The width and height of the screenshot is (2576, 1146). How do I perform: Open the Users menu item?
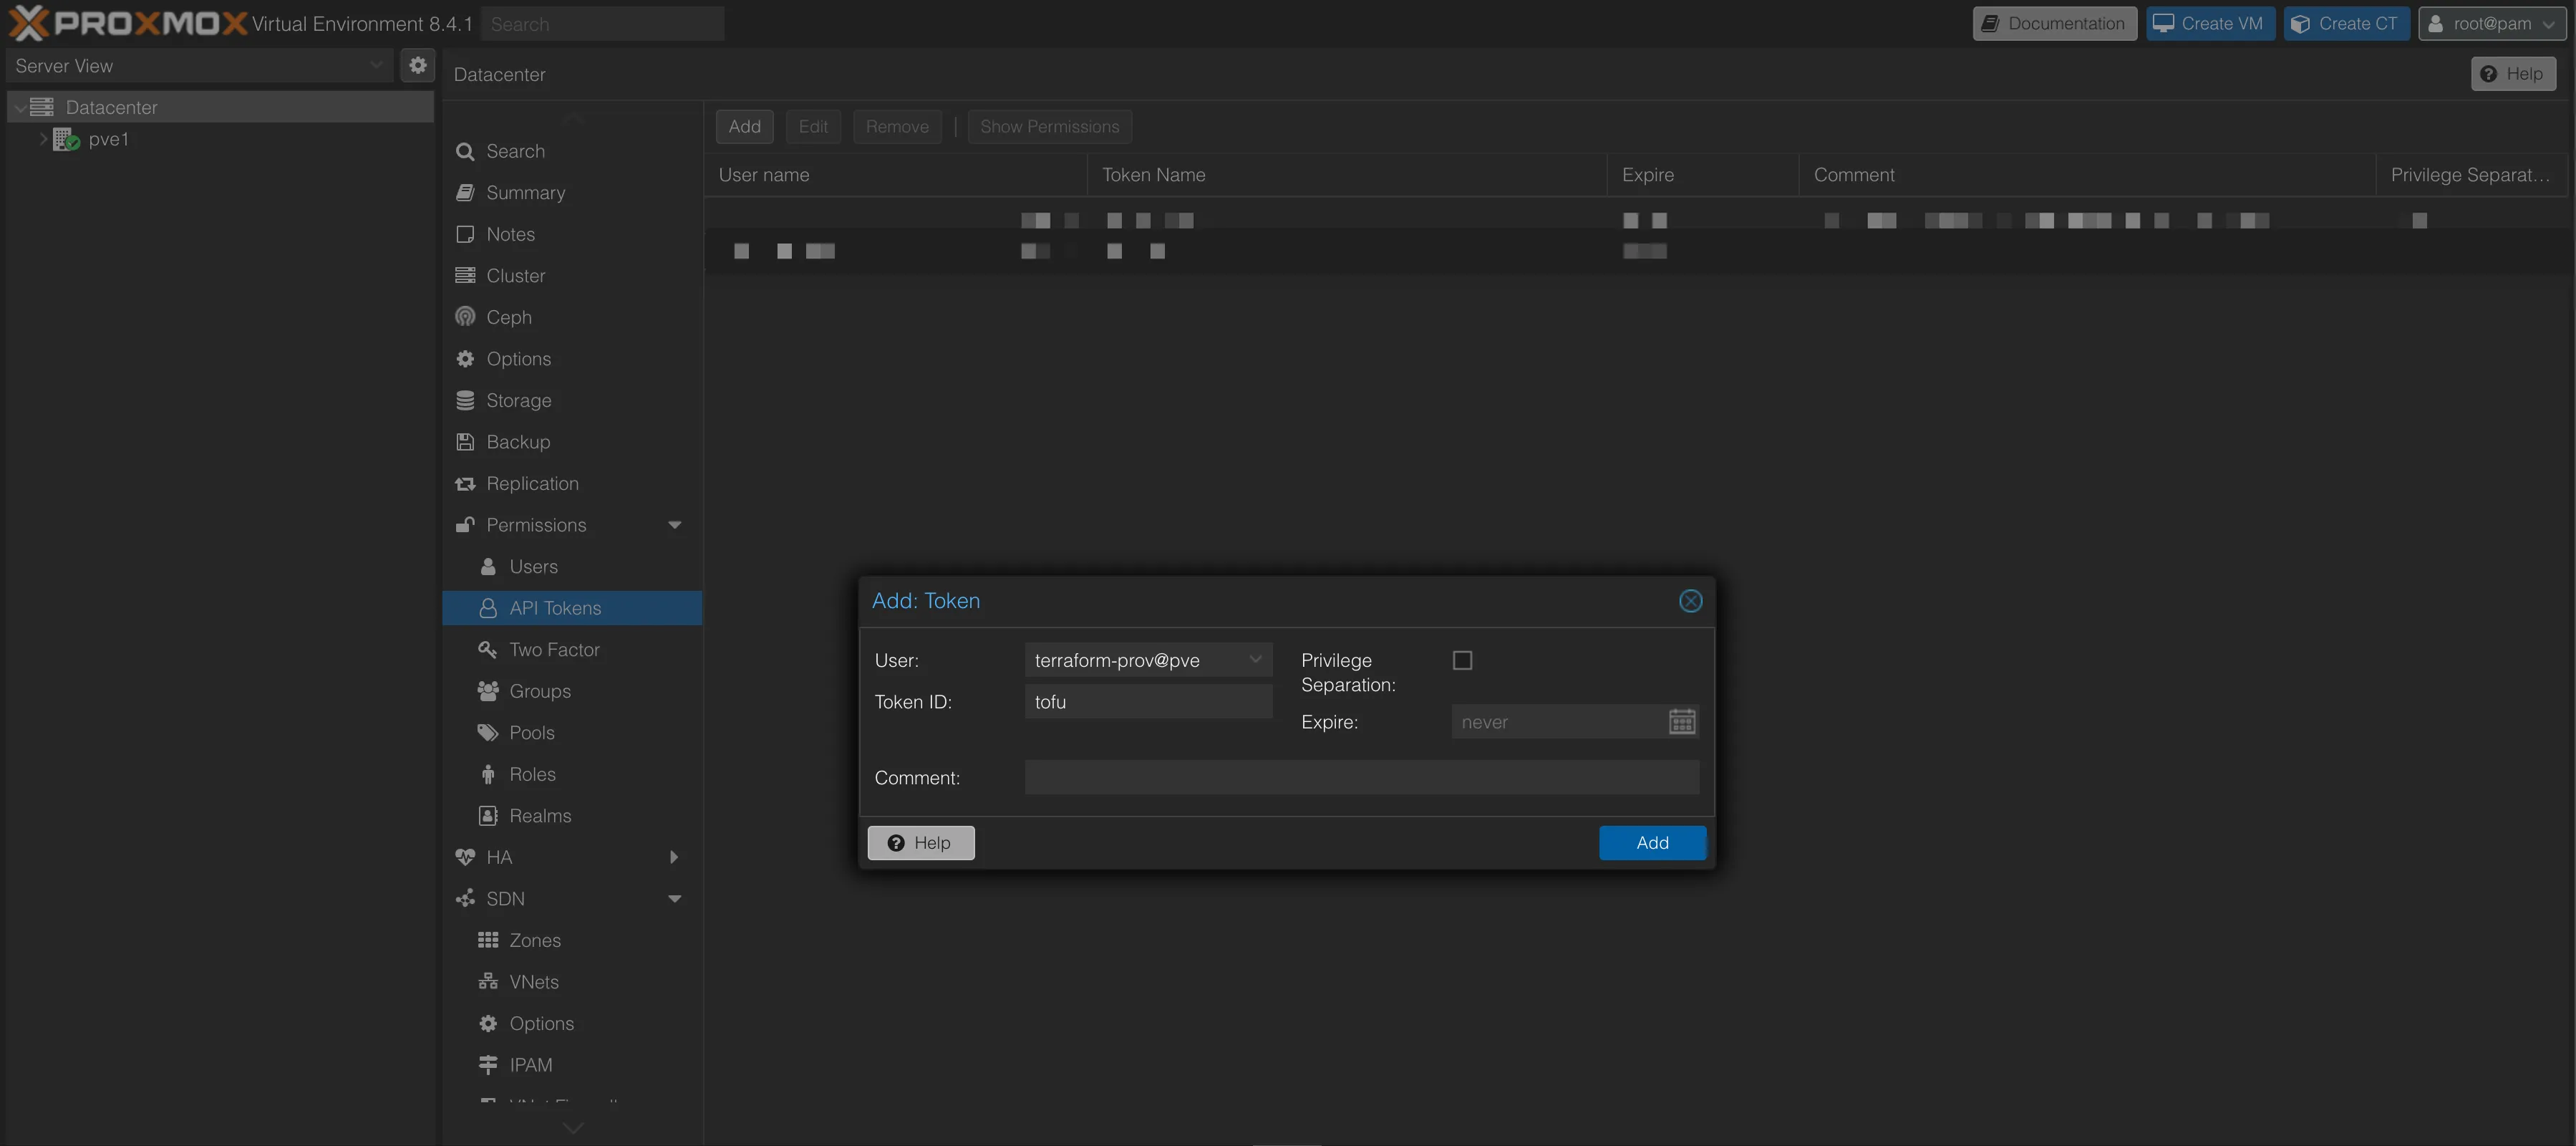[x=572, y=566]
